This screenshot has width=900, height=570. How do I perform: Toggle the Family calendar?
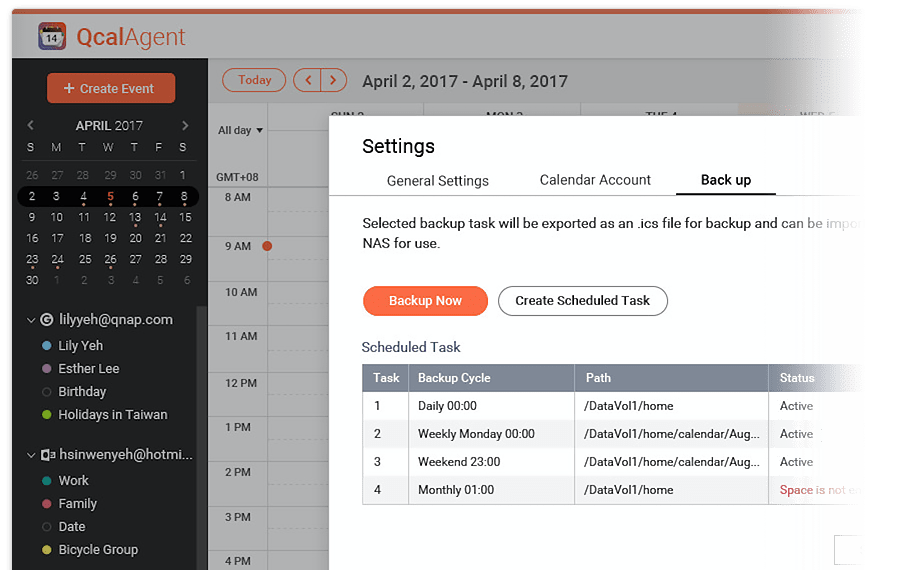[x=47, y=503]
